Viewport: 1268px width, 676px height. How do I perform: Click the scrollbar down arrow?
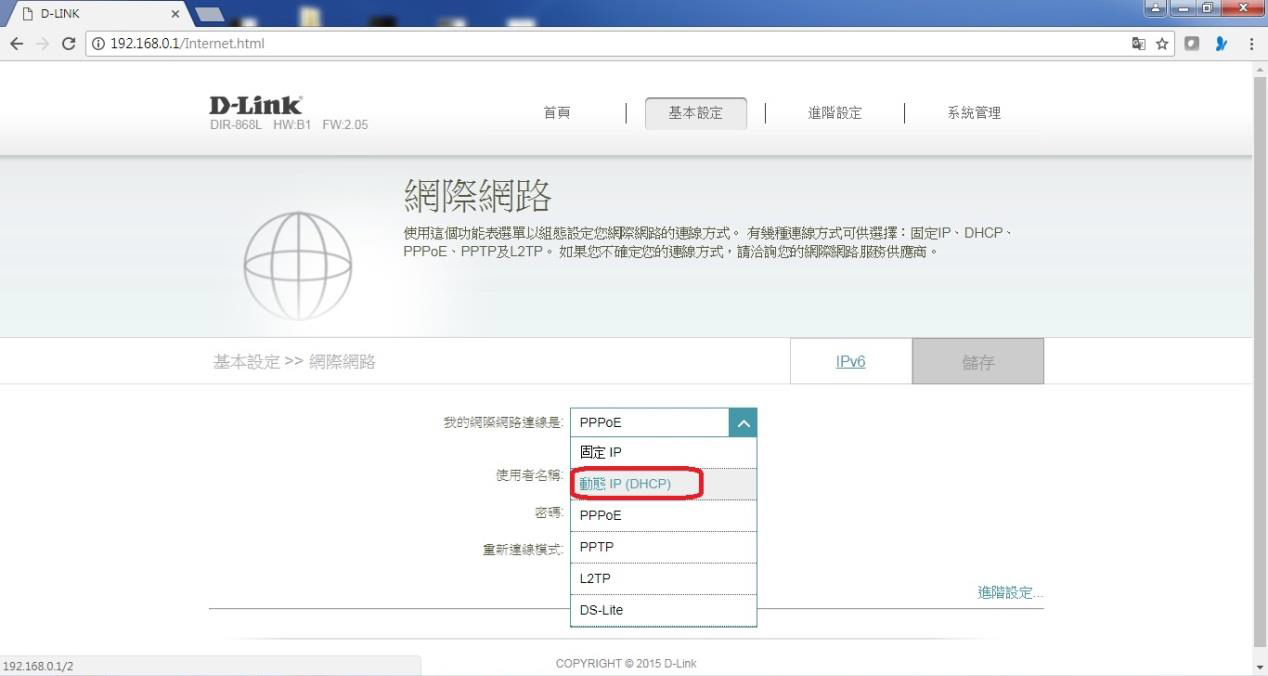tap(1259, 666)
